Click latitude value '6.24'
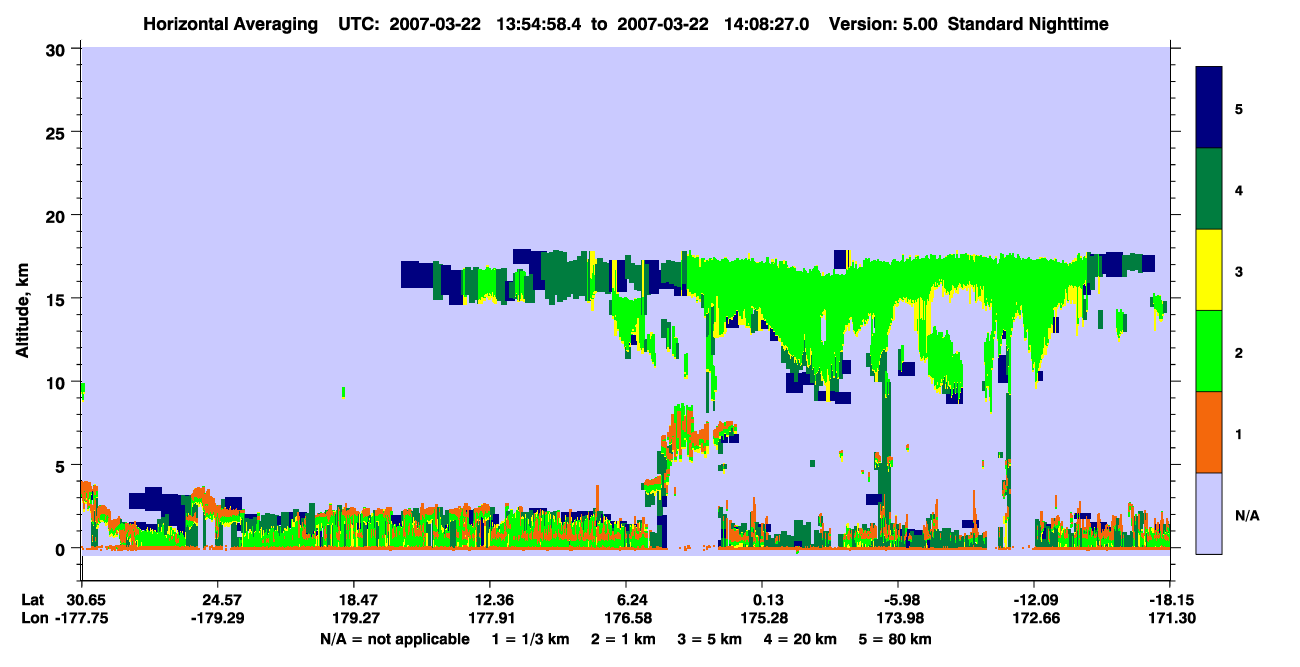Image resolution: width=1300 pixels, height=667 pixels. (x=626, y=600)
